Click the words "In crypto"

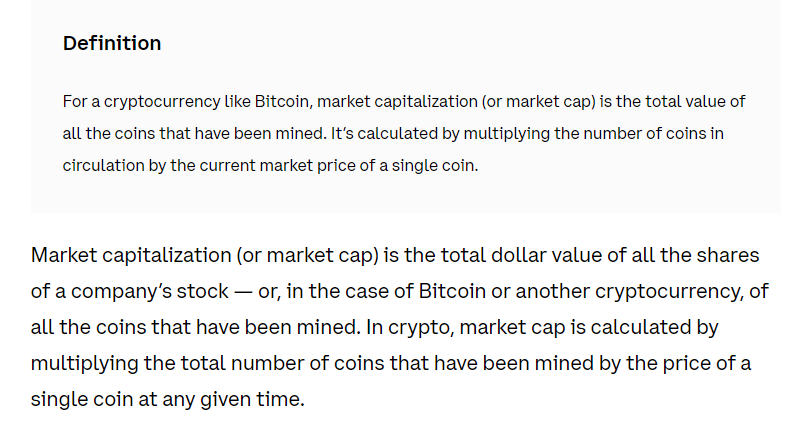(x=409, y=327)
